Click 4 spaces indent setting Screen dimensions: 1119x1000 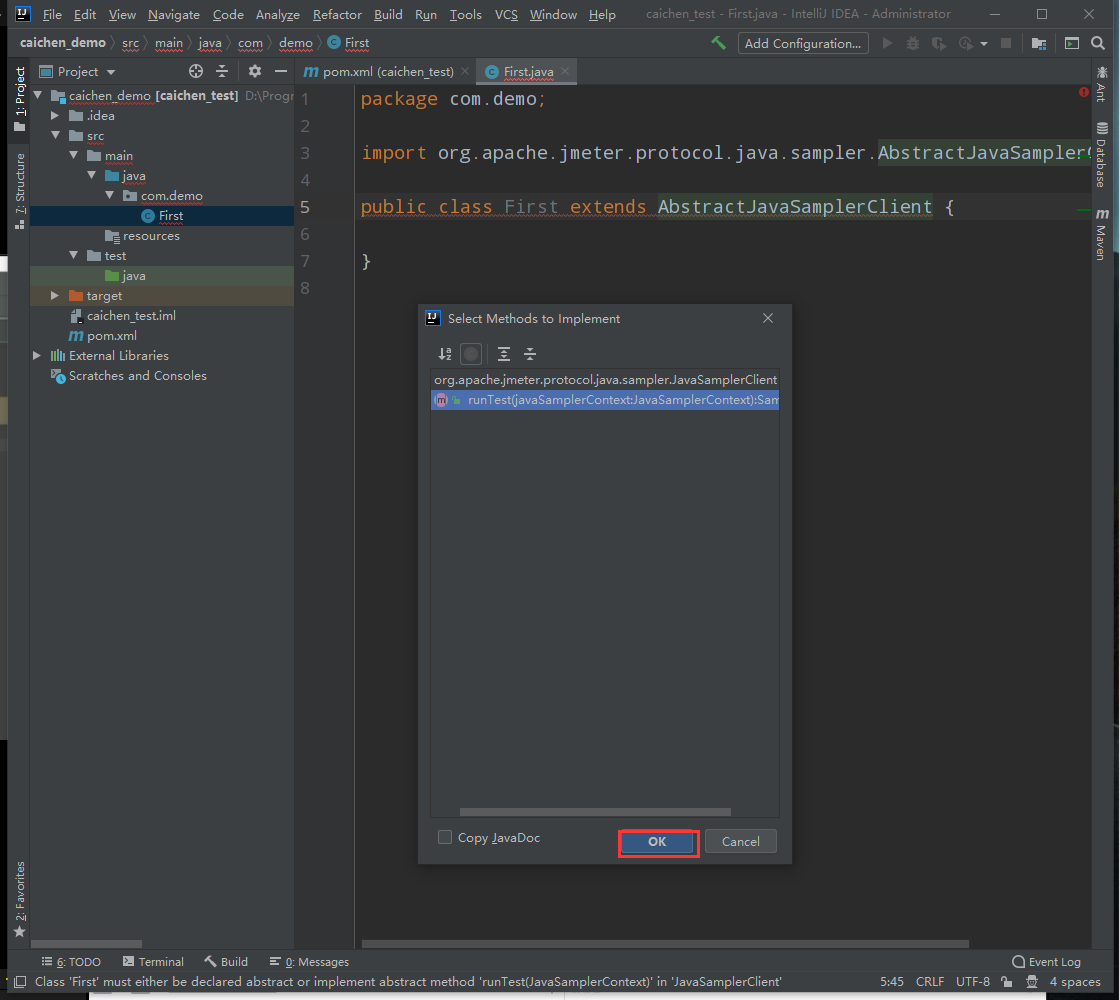pyautogui.click(x=1075, y=982)
